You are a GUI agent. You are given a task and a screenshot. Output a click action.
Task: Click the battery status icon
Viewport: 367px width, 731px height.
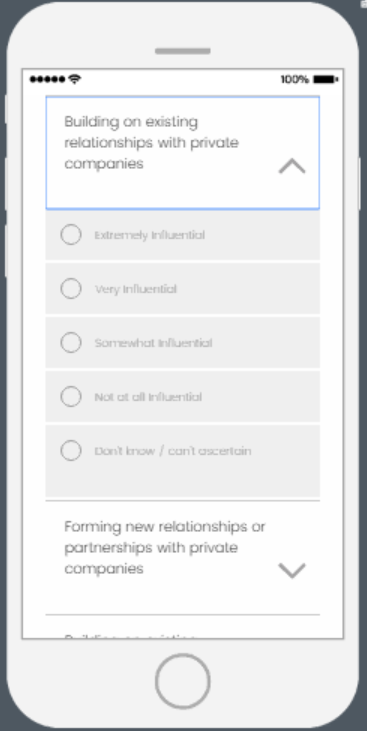pos(326,79)
